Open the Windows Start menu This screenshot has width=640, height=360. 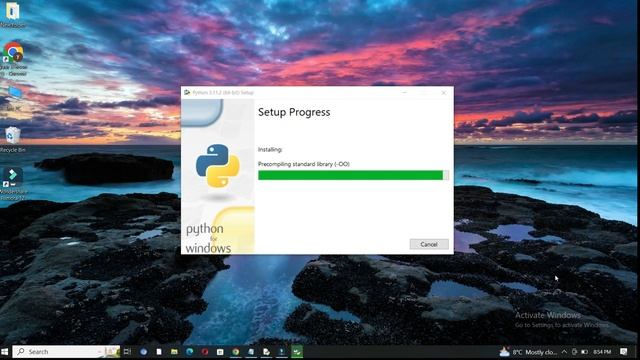(5, 351)
